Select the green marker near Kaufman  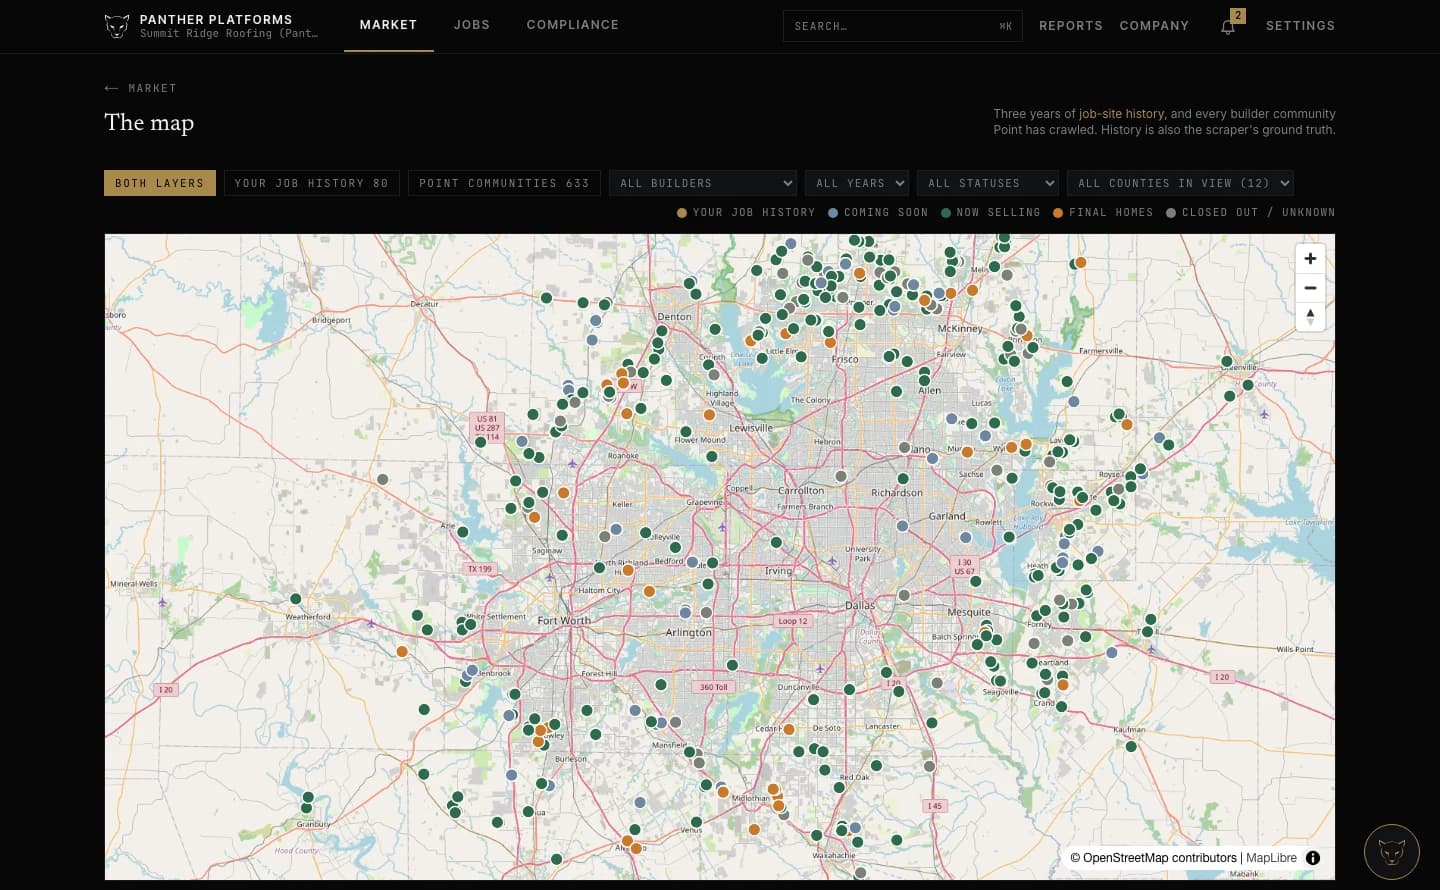coord(1131,747)
